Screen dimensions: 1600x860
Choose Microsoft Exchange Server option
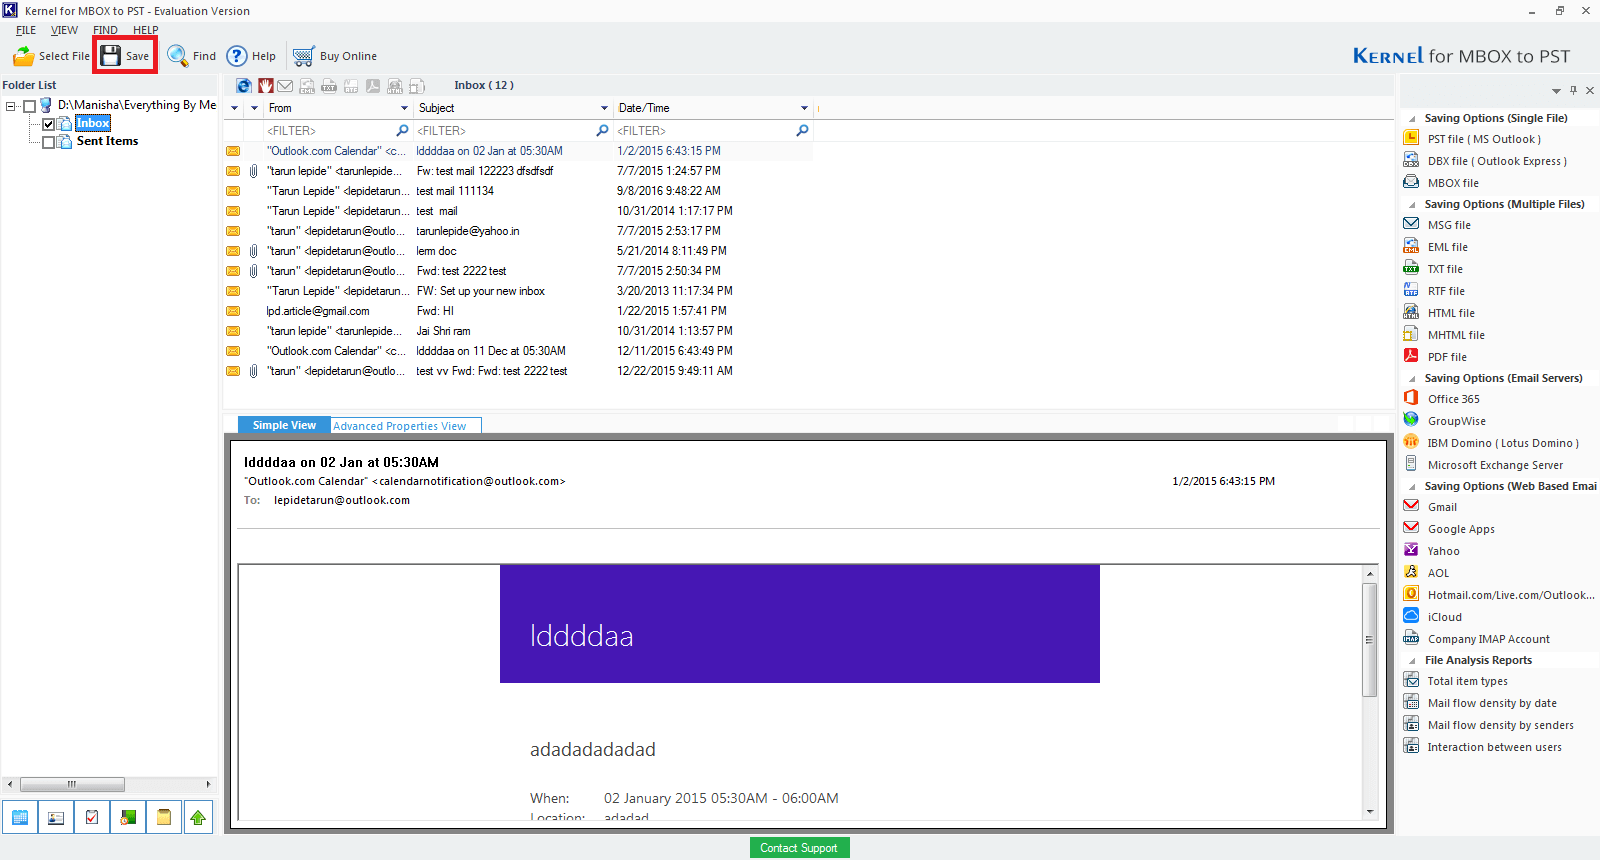pos(1483,465)
